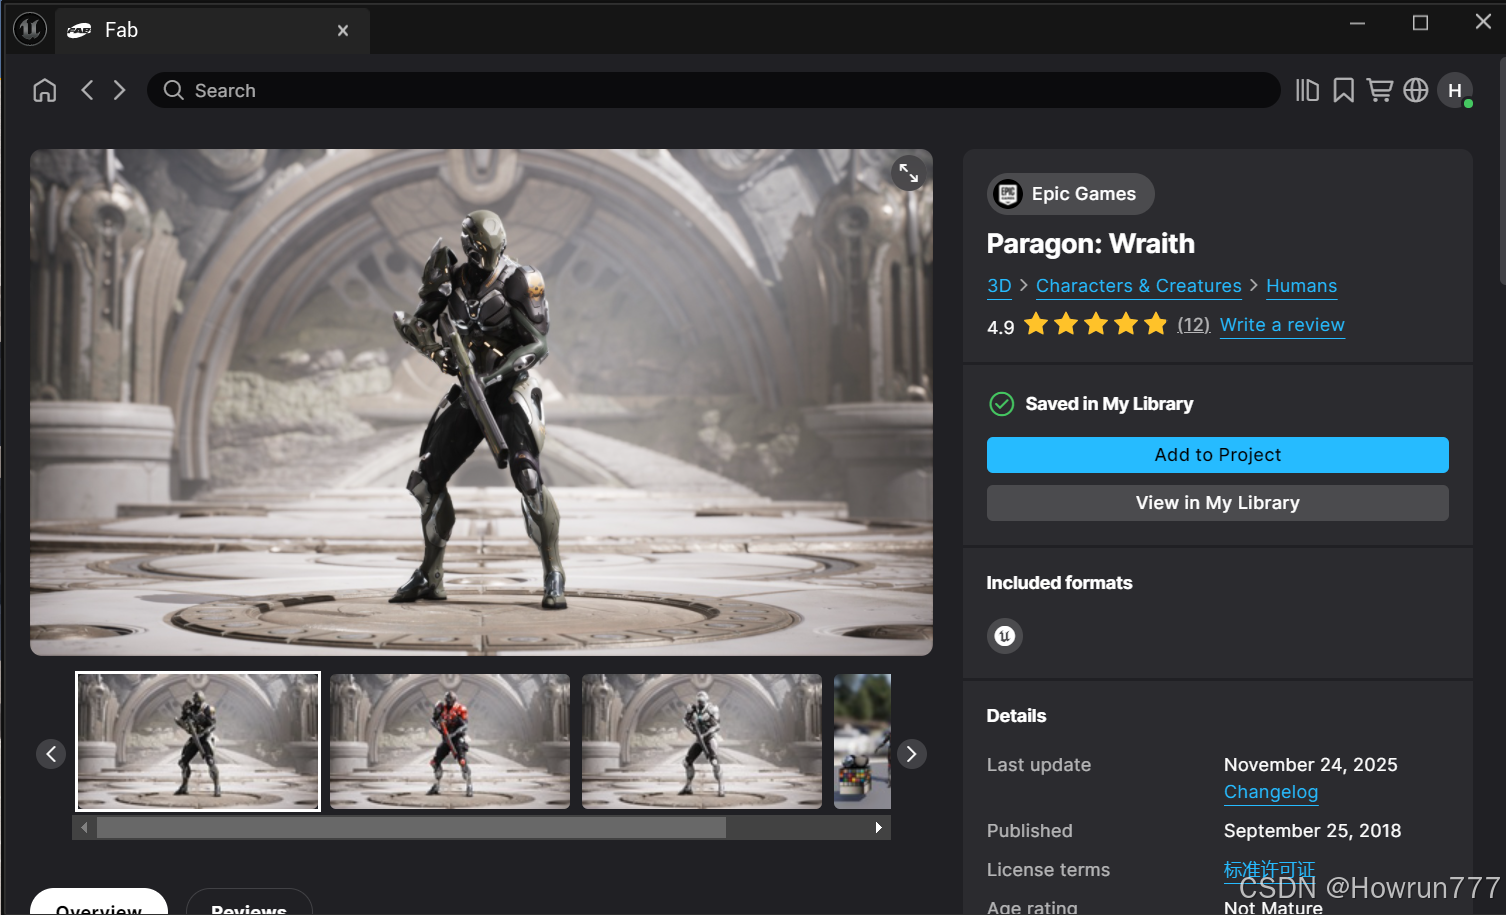Viewport: 1506px width, 915px height.
Task: Show previous thumbnails with left carousel arrow
Action: click(x=51, y=754)
